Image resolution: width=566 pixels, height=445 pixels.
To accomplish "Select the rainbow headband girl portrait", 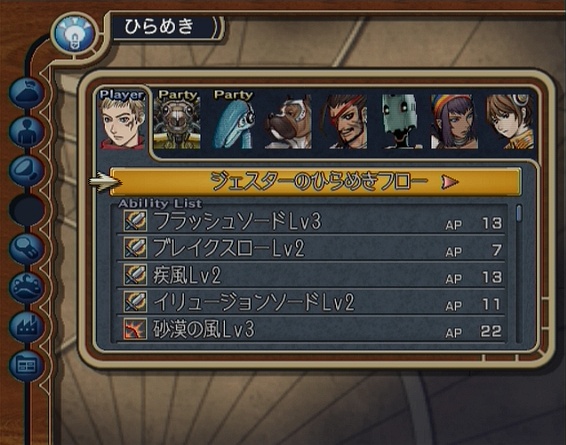I will click(455, 122).
